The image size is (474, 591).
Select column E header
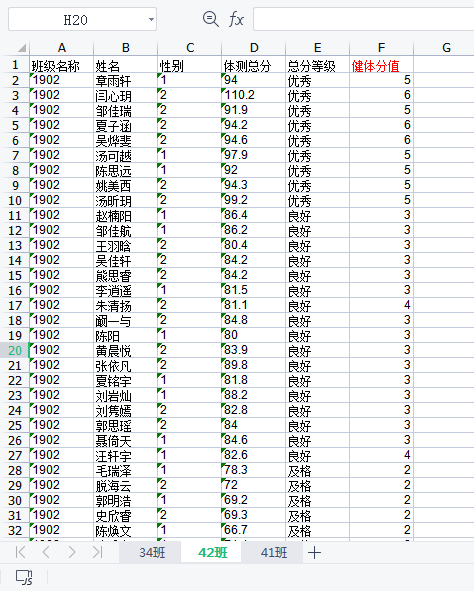(318, 48)
